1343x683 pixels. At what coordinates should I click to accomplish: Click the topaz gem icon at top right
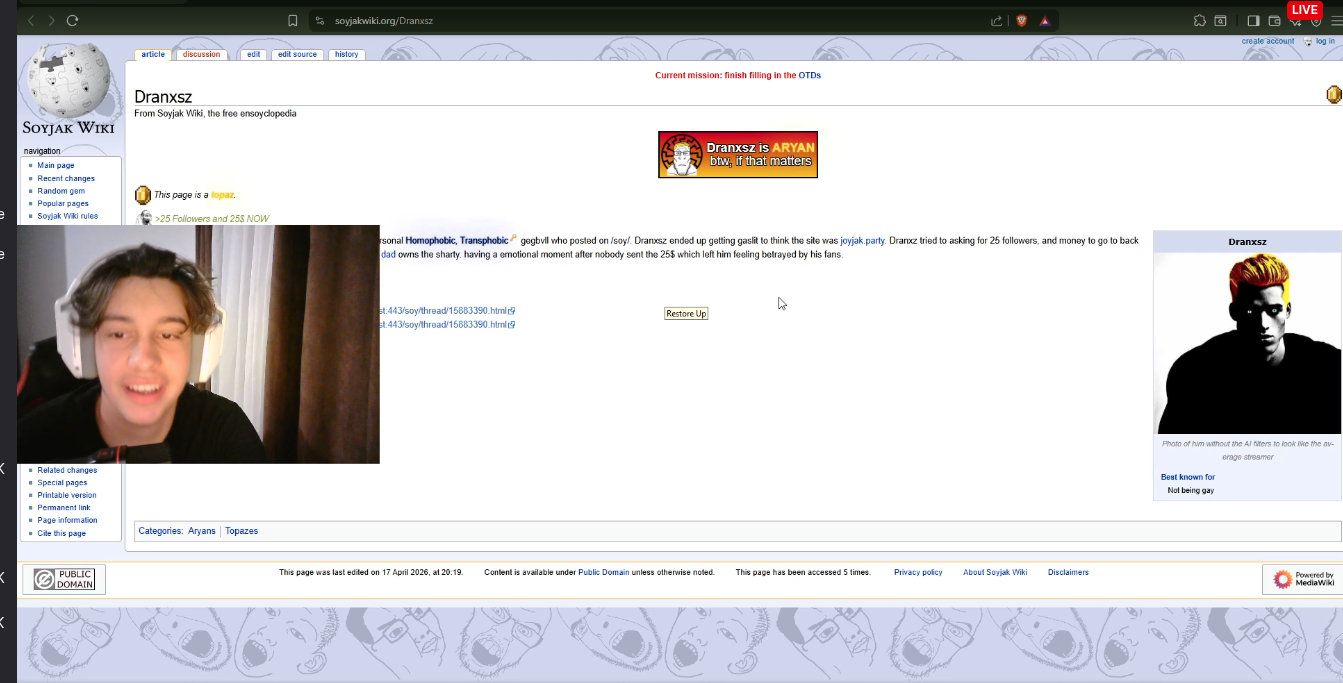(1333, 94)
